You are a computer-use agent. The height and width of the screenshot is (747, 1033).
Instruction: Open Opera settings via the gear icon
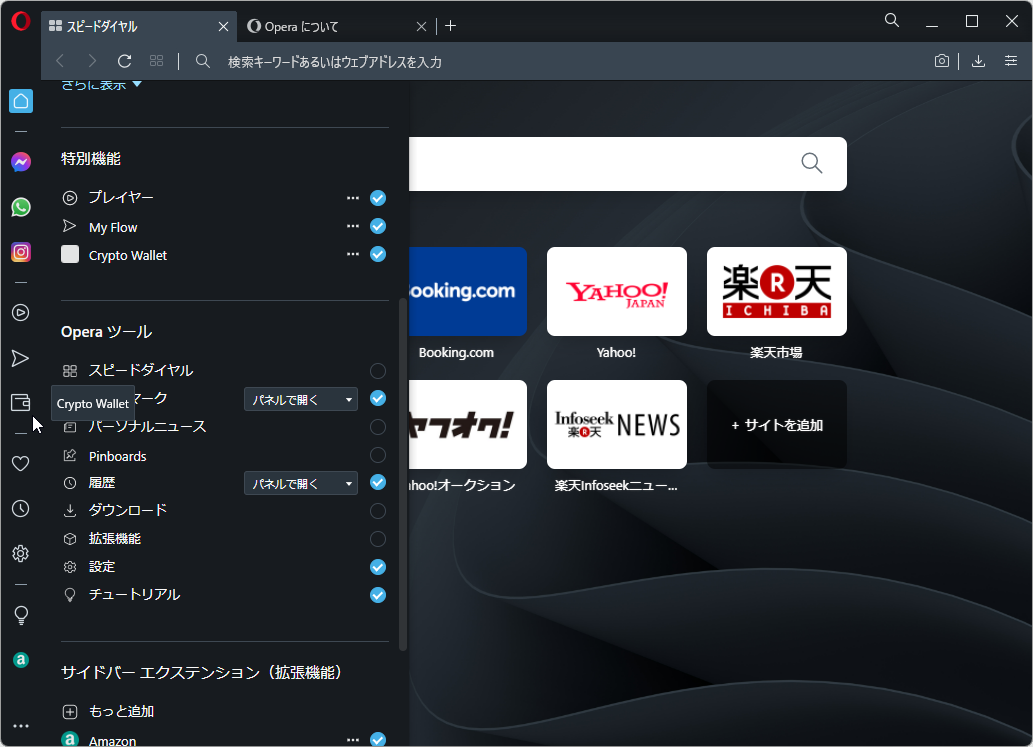(x=21, y=553)
